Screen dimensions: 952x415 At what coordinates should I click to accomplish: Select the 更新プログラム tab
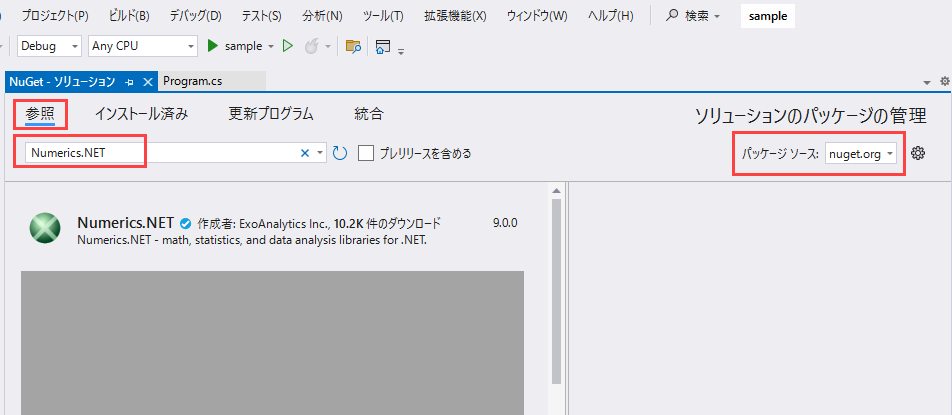[271, 113]
